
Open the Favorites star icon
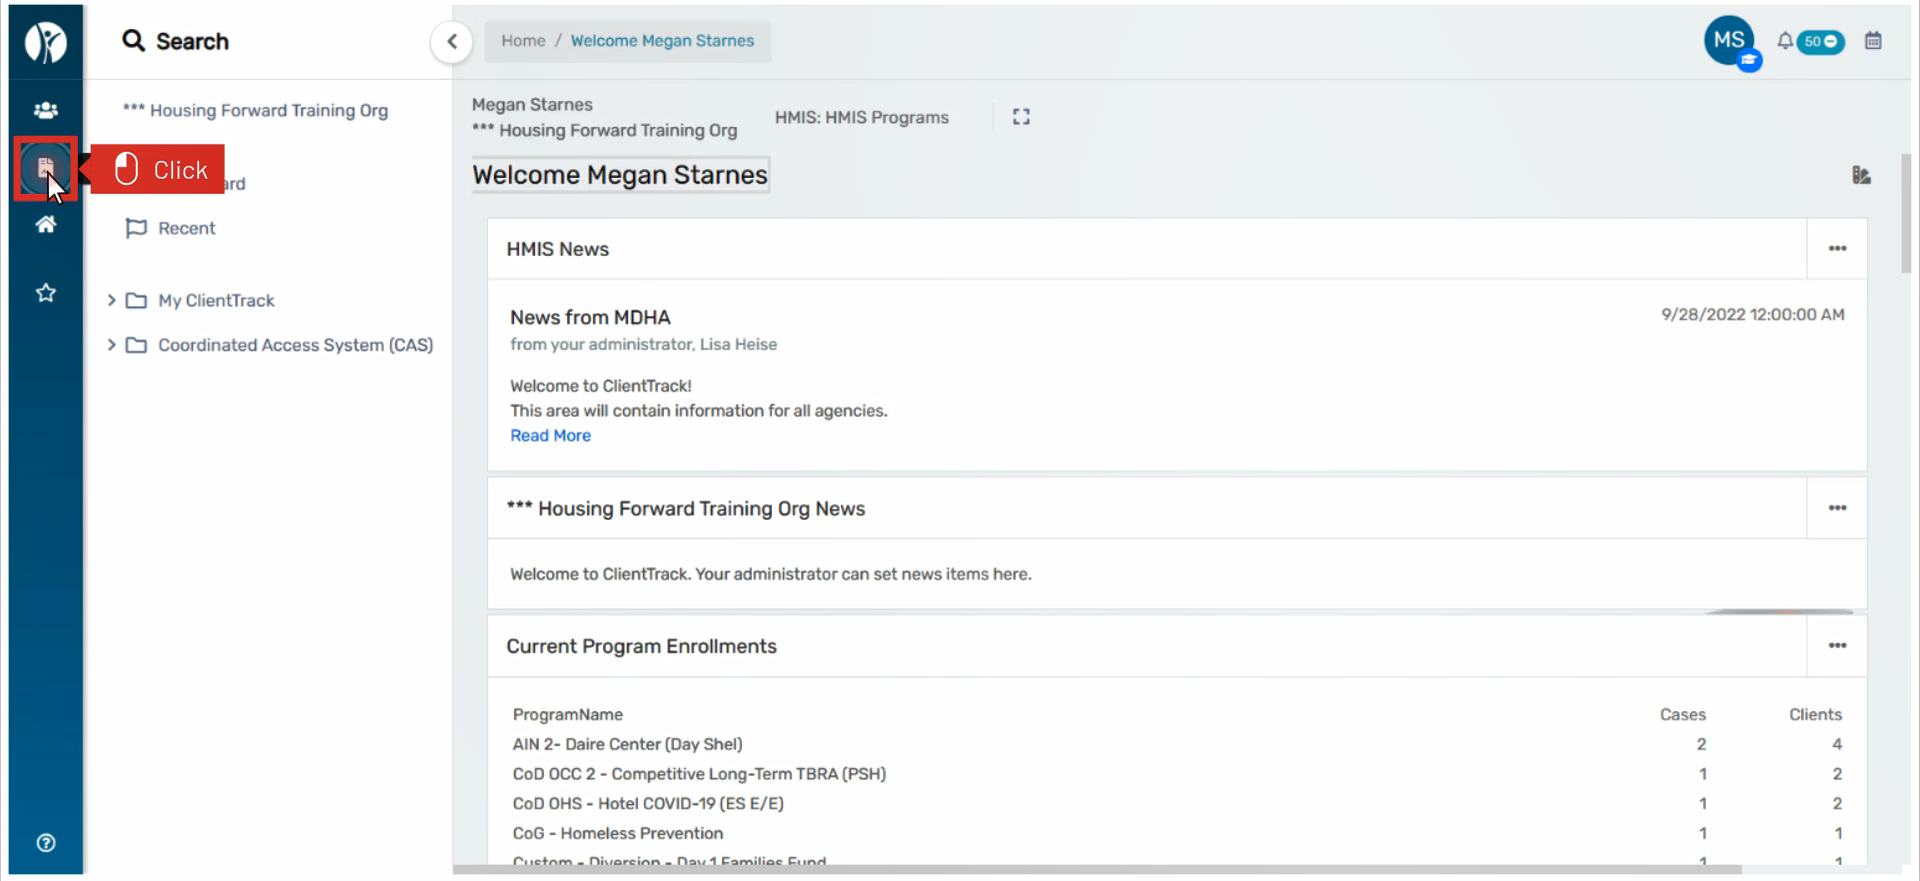[x=45, y=293]
